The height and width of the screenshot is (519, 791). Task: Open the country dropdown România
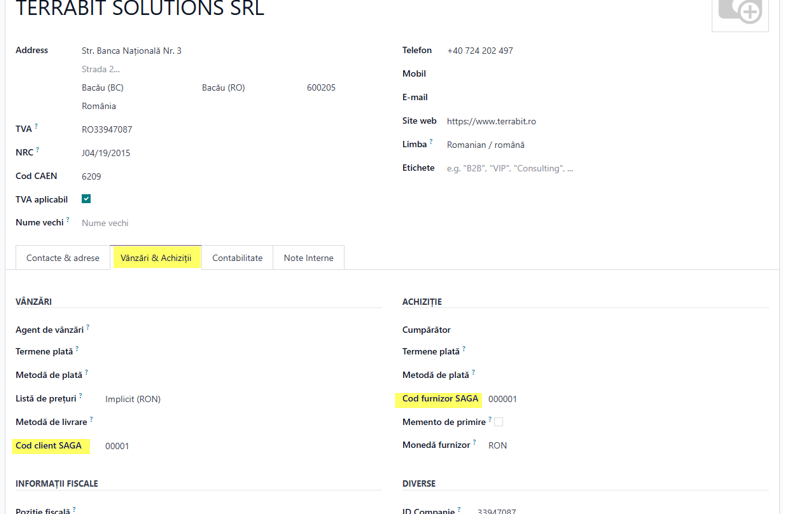click(99, 106)
